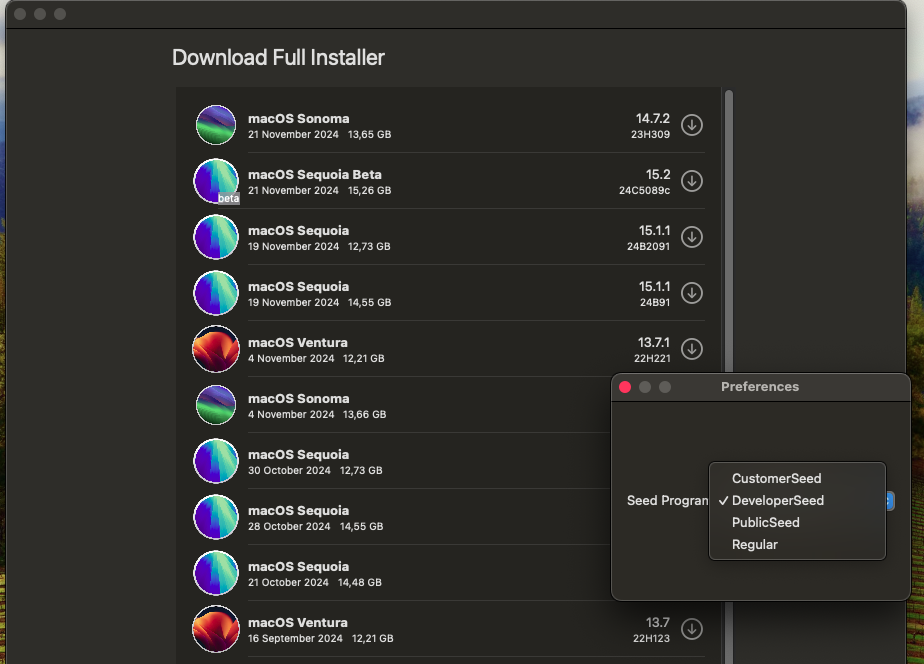Download macOS Ventura 13.7 build 22H123
Image resolution: width=924 pixels, height=664 pixels.
692,629
